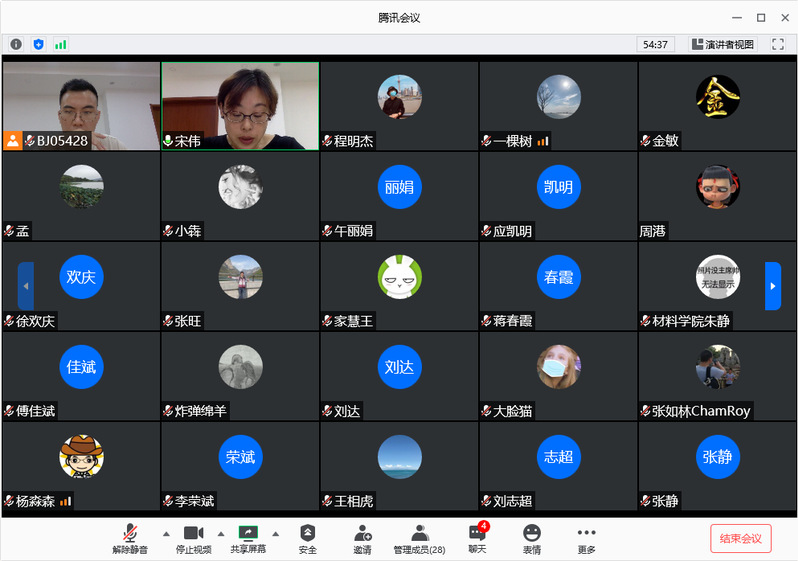Expand video options arrow beside 停止视频
This screenshot has width=798, height=561.
pyautogui.click(x=221, y=533)
